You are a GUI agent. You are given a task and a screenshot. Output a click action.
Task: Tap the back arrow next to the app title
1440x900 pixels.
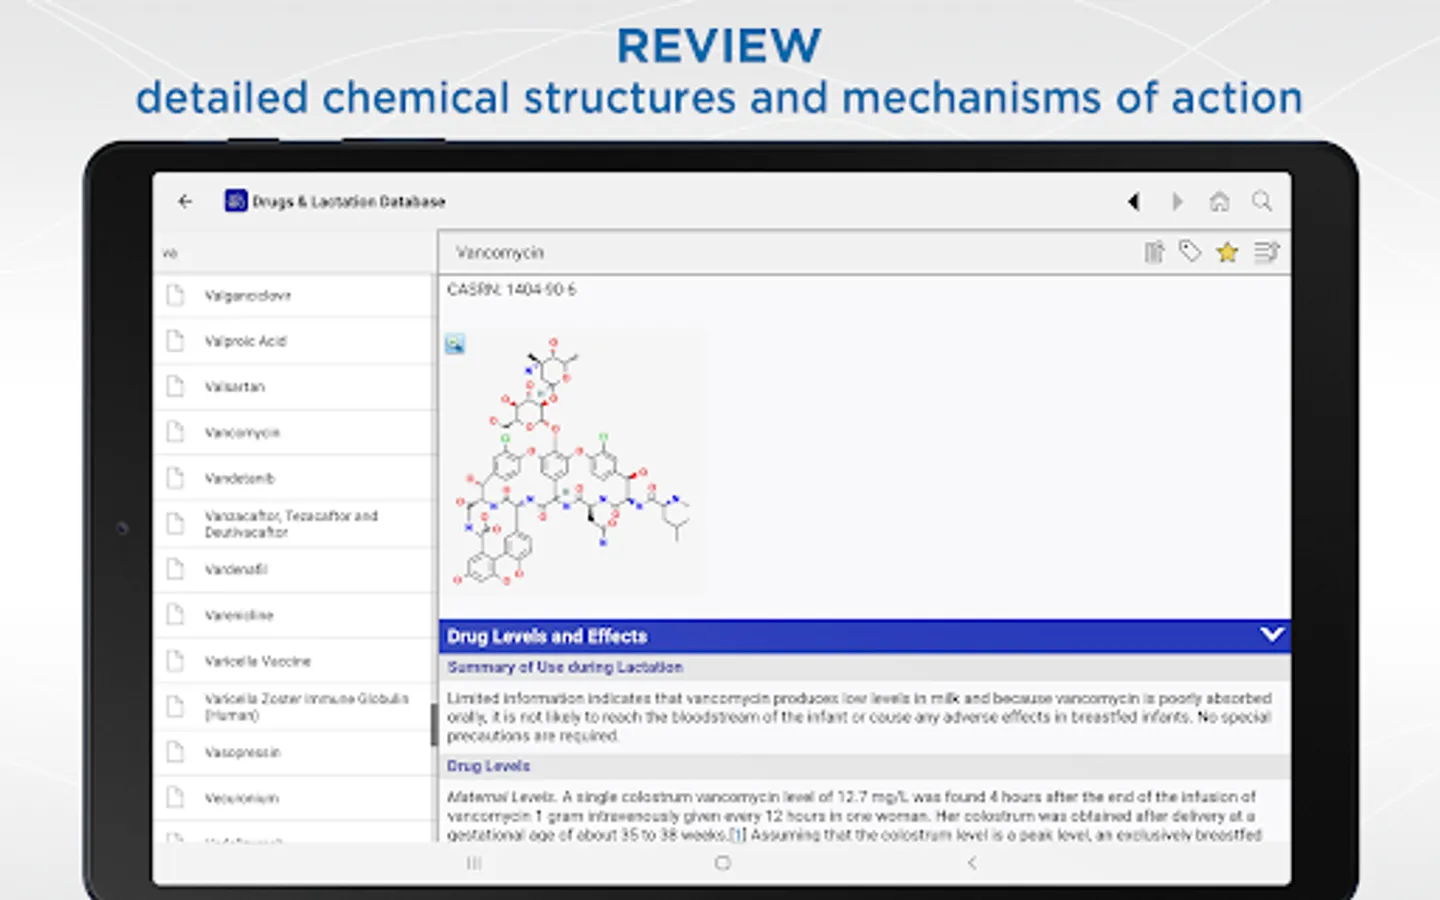pos(185,201)
